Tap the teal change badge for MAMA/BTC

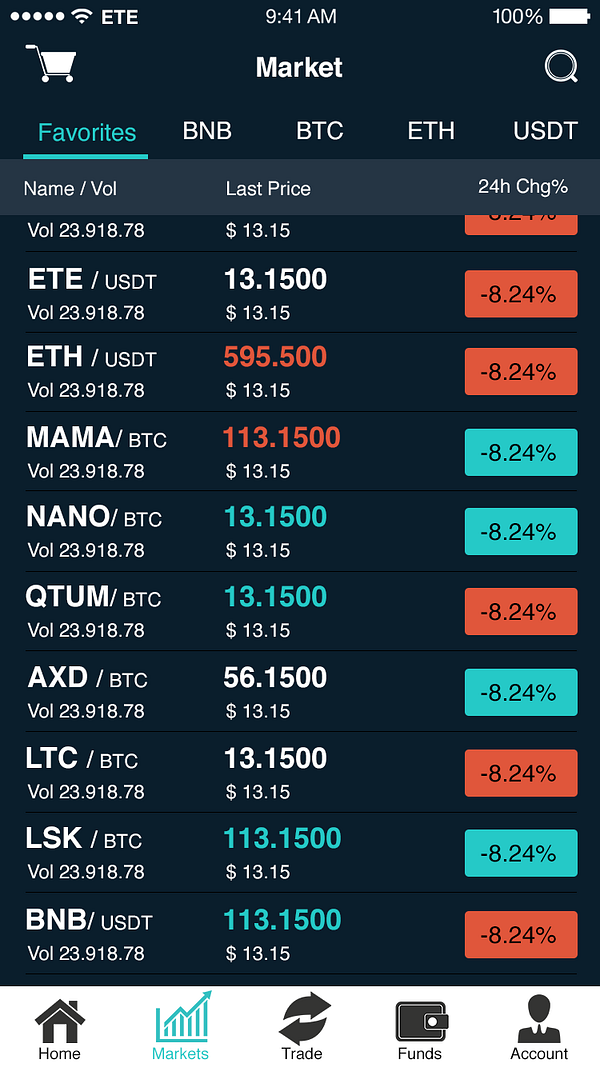coord(521,452)
